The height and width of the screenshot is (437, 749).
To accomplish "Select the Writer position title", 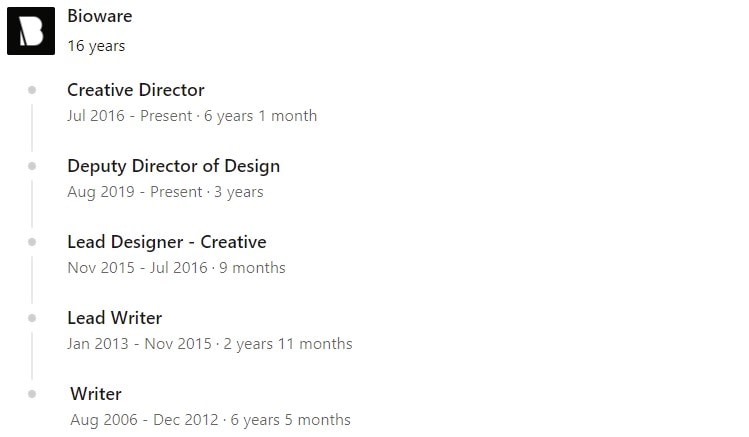I will coord(96,394).
